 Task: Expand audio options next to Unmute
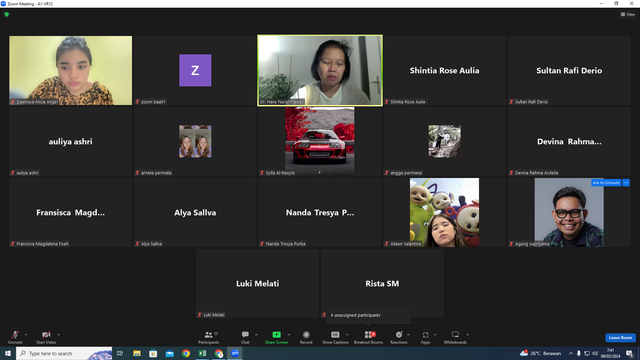26,335
